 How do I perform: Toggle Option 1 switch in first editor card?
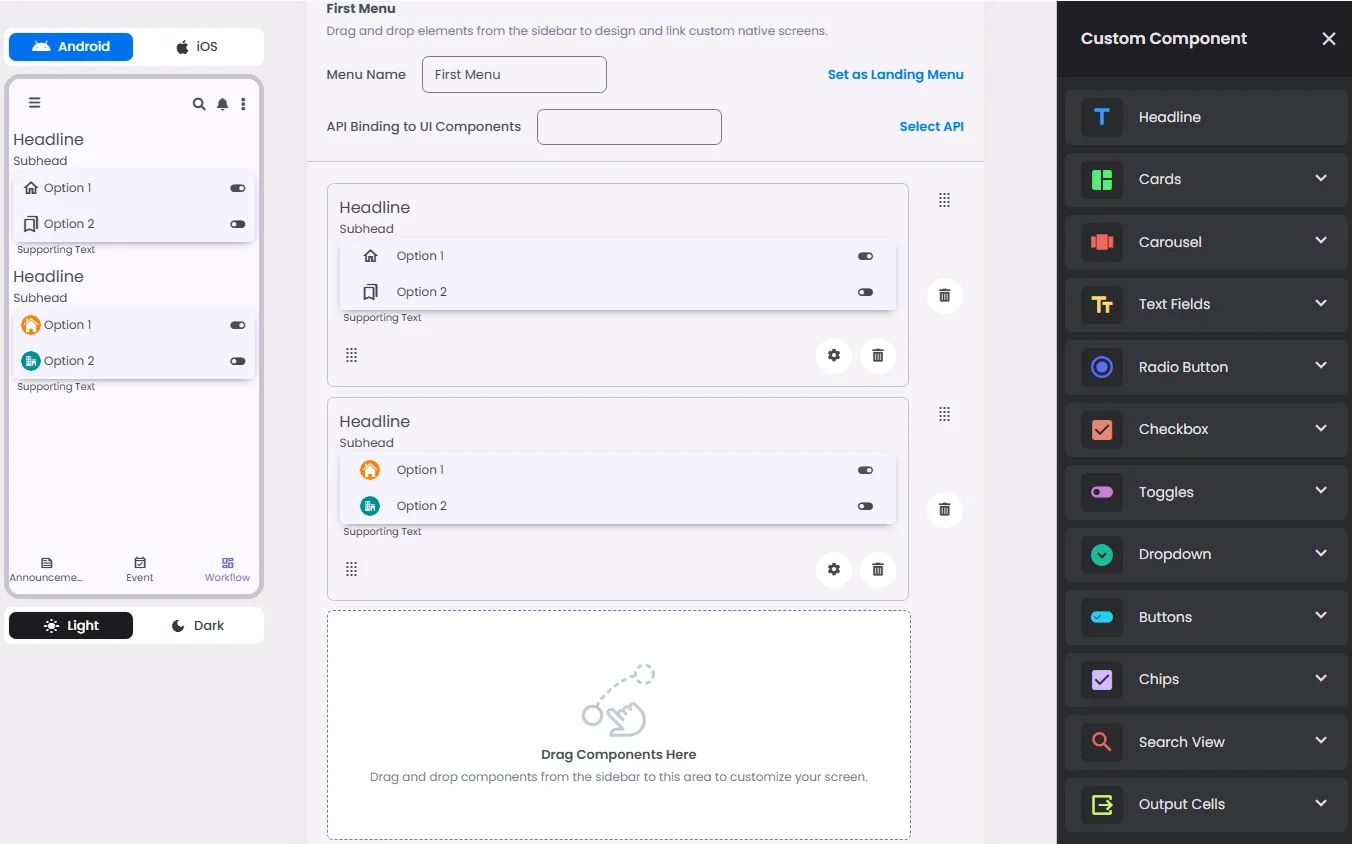pyautogui.click(x=865, y=256)
